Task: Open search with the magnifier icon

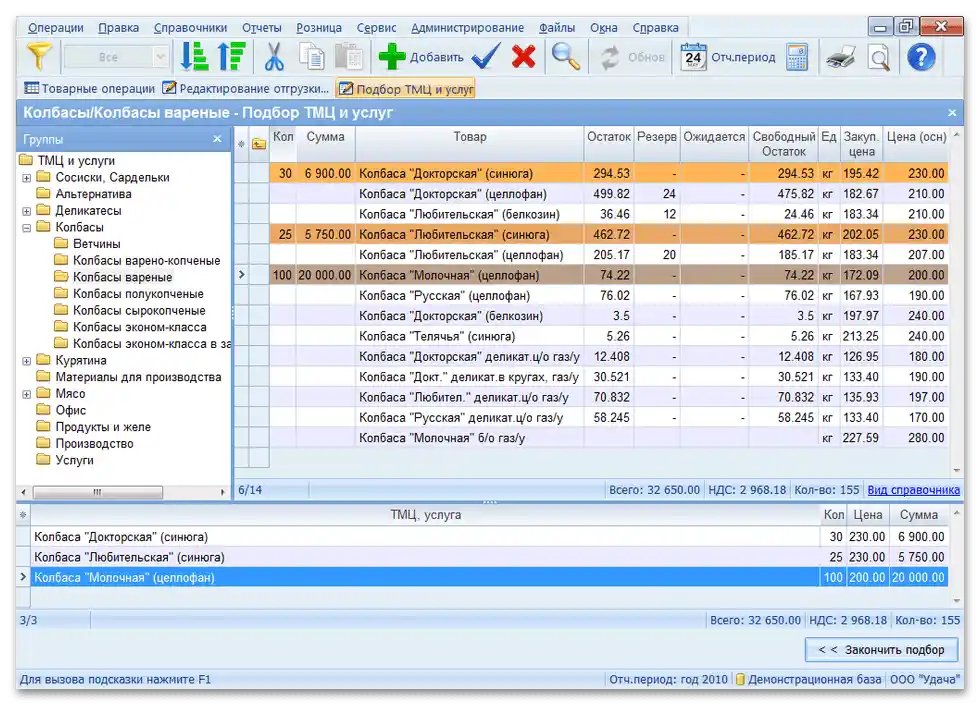Action: [566, 57]
